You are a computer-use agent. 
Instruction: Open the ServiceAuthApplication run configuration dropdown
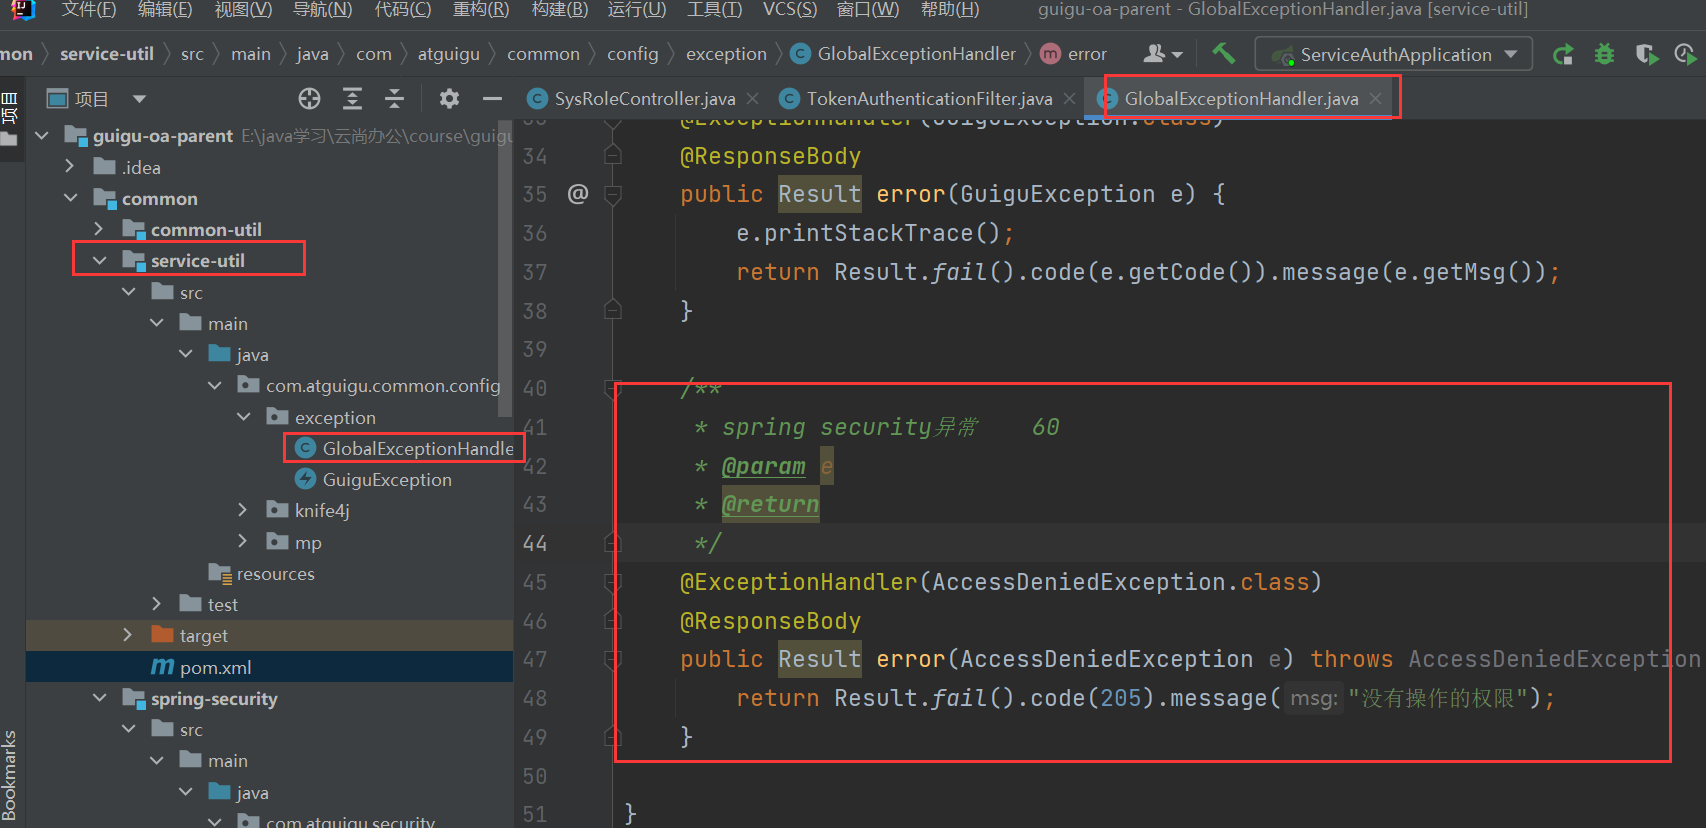(x=1393, y=54)
